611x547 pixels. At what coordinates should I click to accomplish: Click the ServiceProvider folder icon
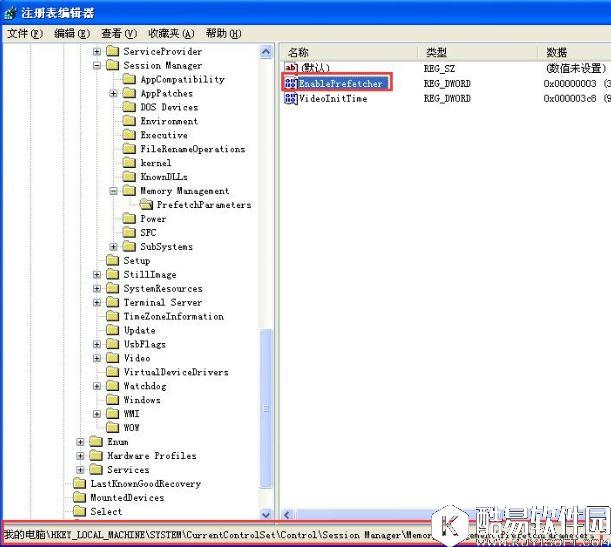pyautogui.click(x=113, y=51)
